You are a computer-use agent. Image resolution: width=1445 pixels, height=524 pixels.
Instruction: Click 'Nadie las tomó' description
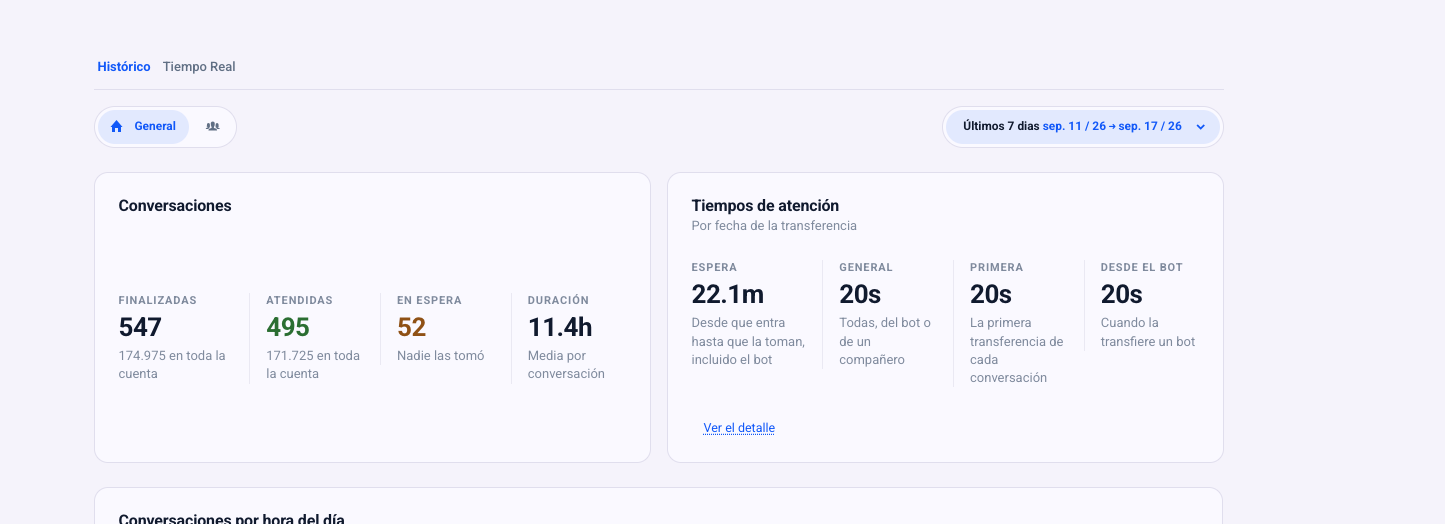point(440,356)
